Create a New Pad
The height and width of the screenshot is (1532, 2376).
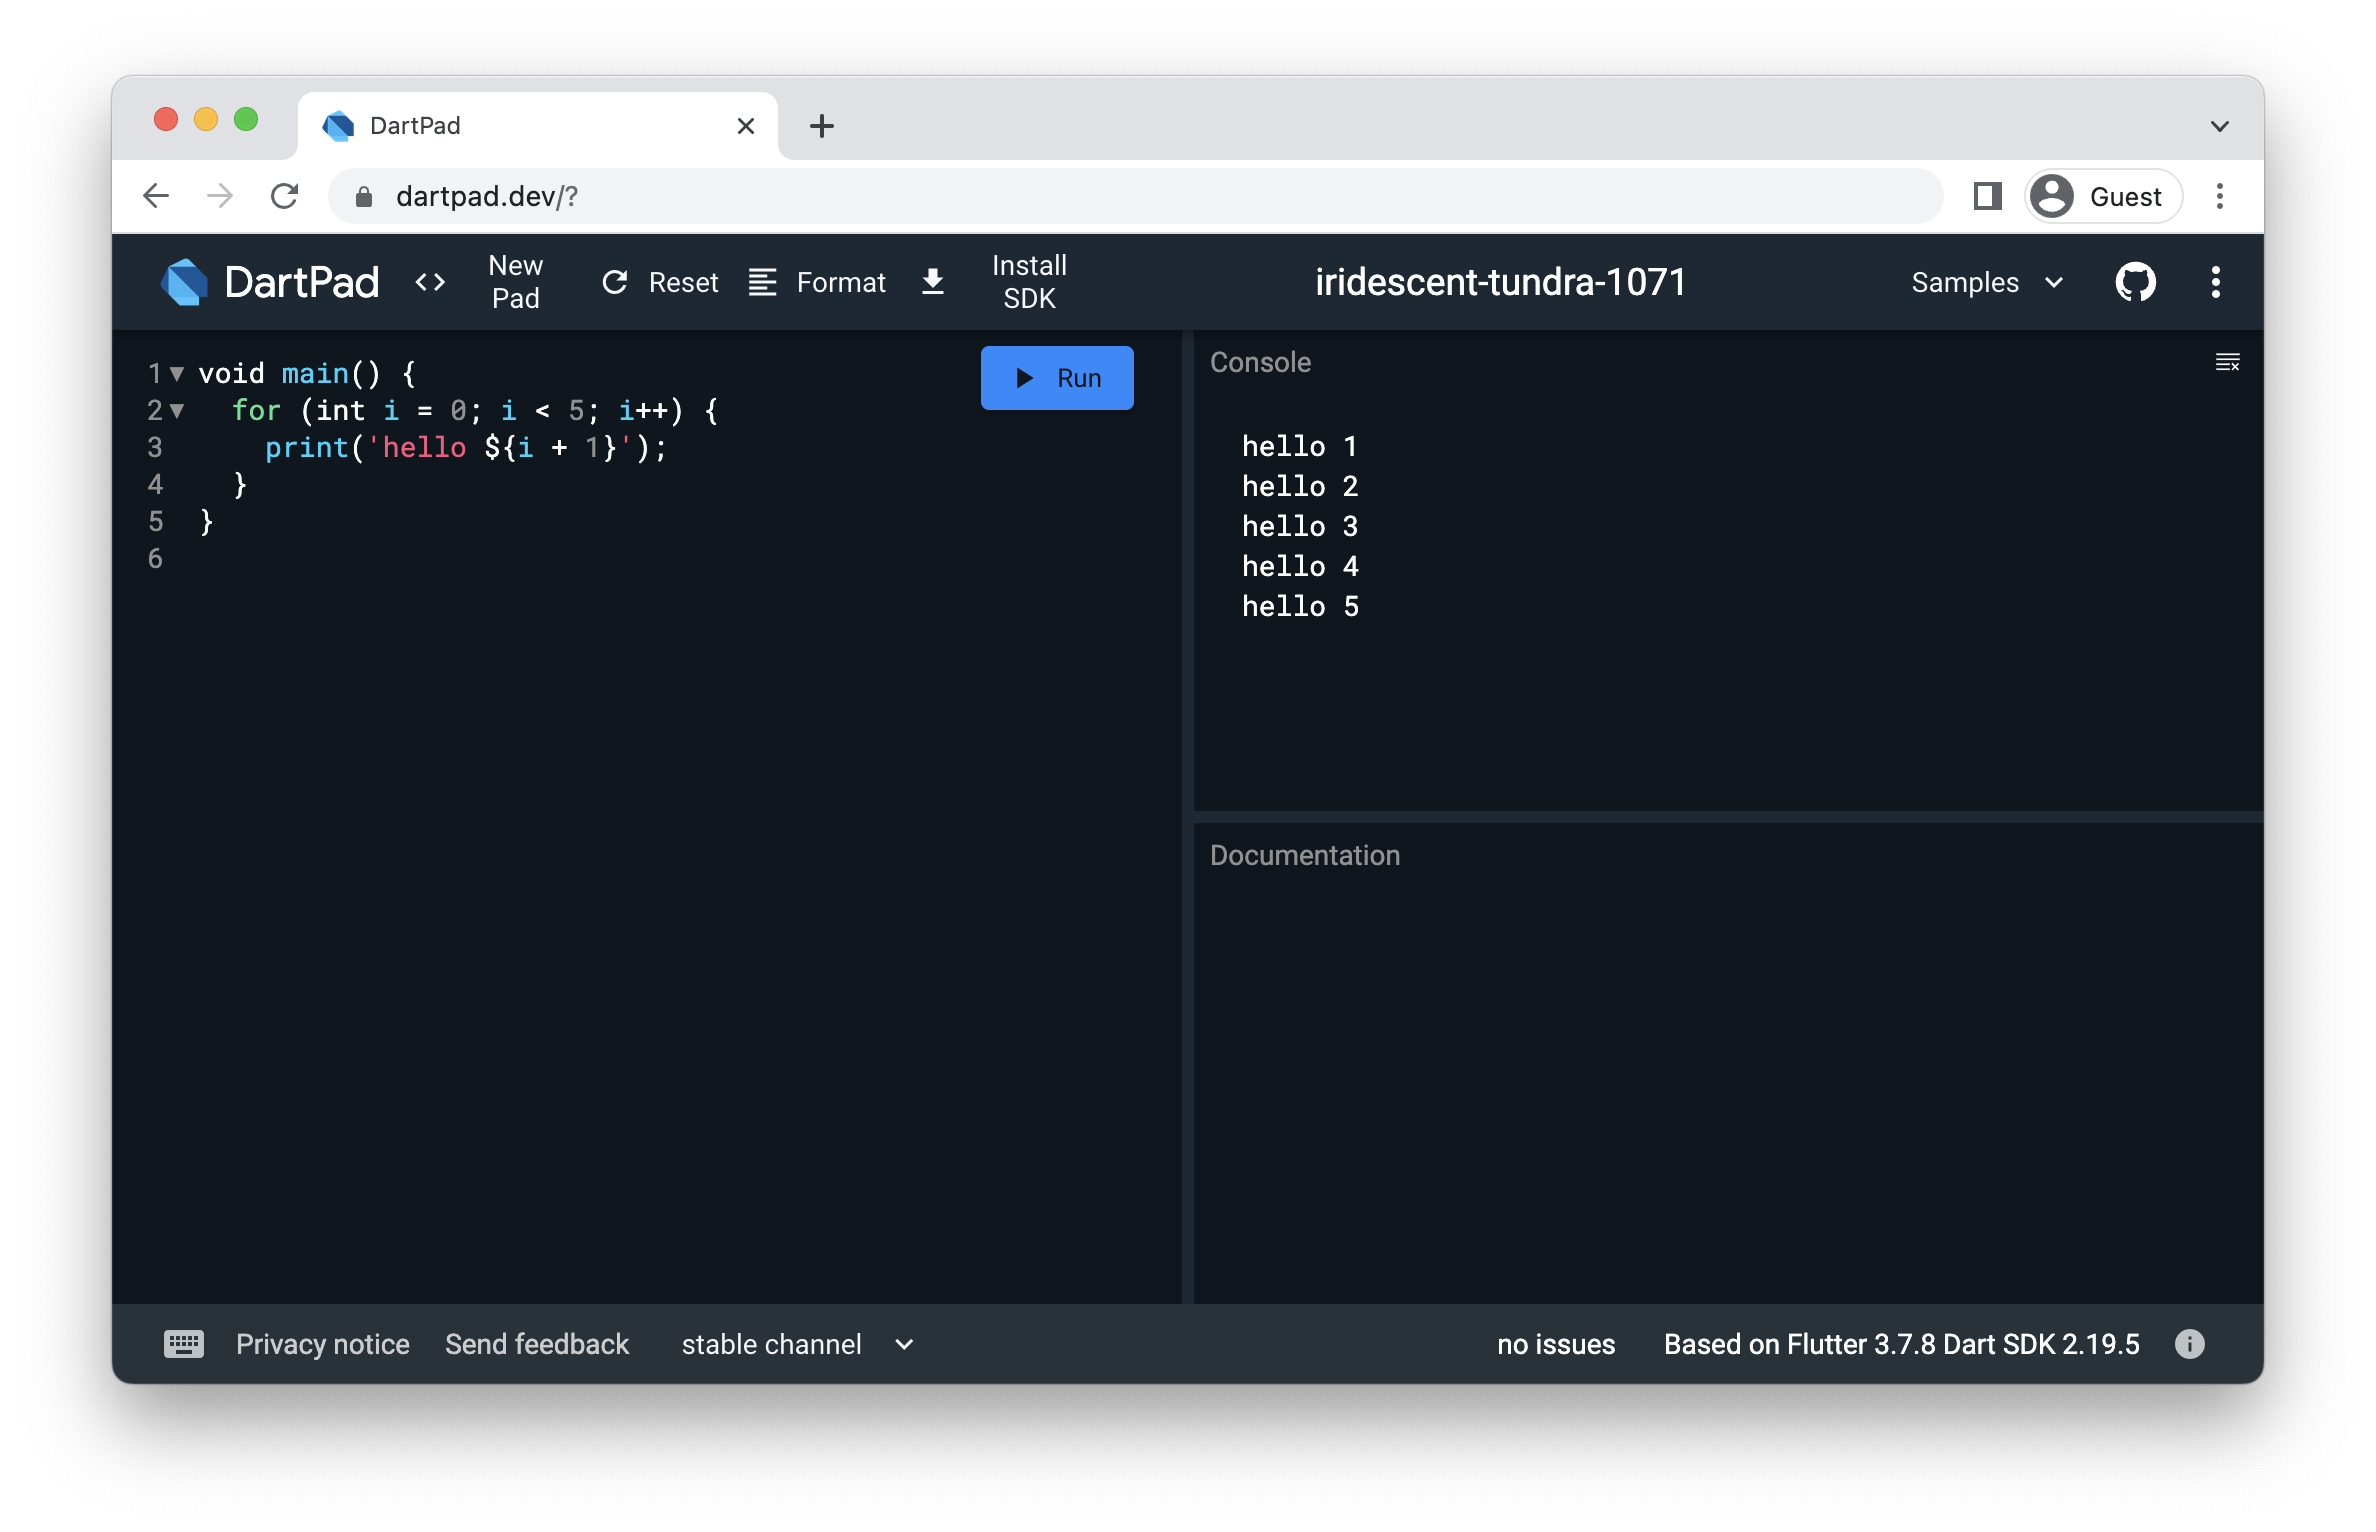[x=515, y=282]
